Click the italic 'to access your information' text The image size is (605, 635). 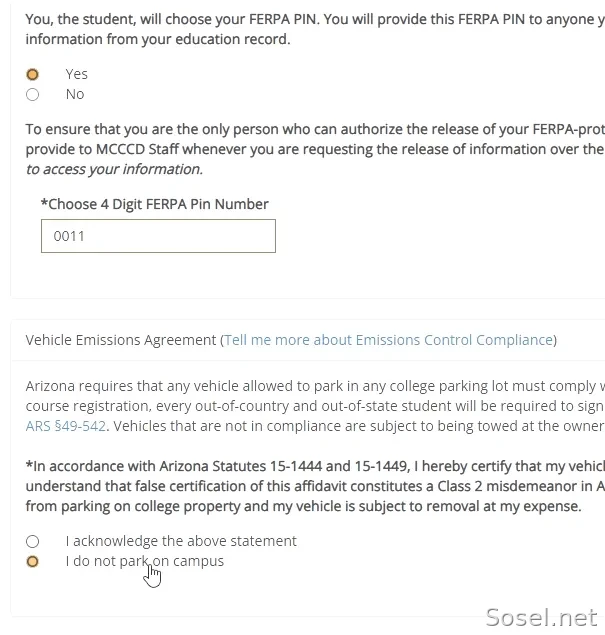coord(114,169)
